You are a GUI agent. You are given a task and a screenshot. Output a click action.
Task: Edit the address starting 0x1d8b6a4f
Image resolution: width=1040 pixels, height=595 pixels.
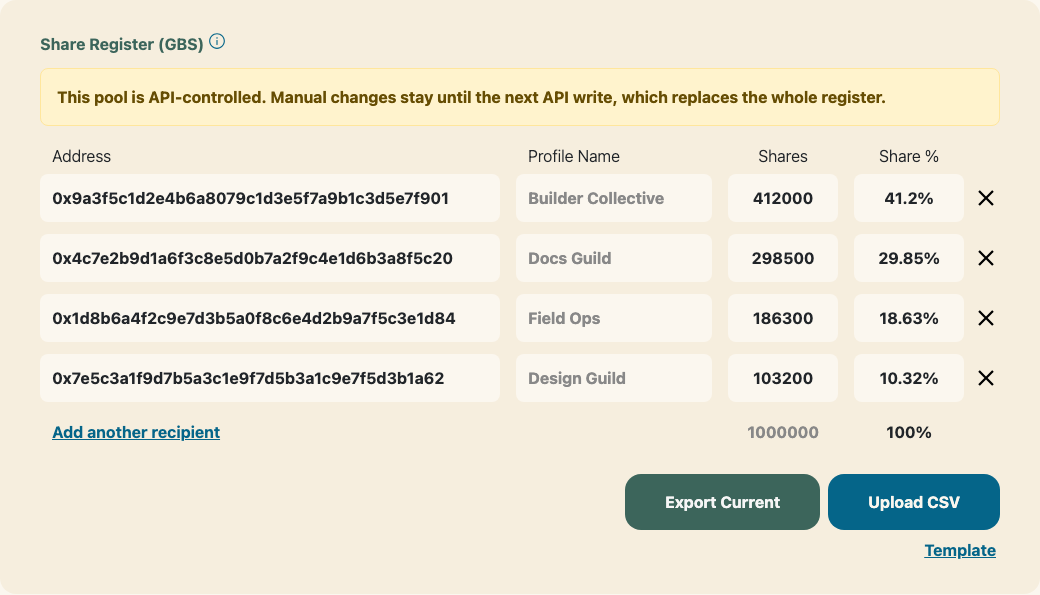click(270, 318)
